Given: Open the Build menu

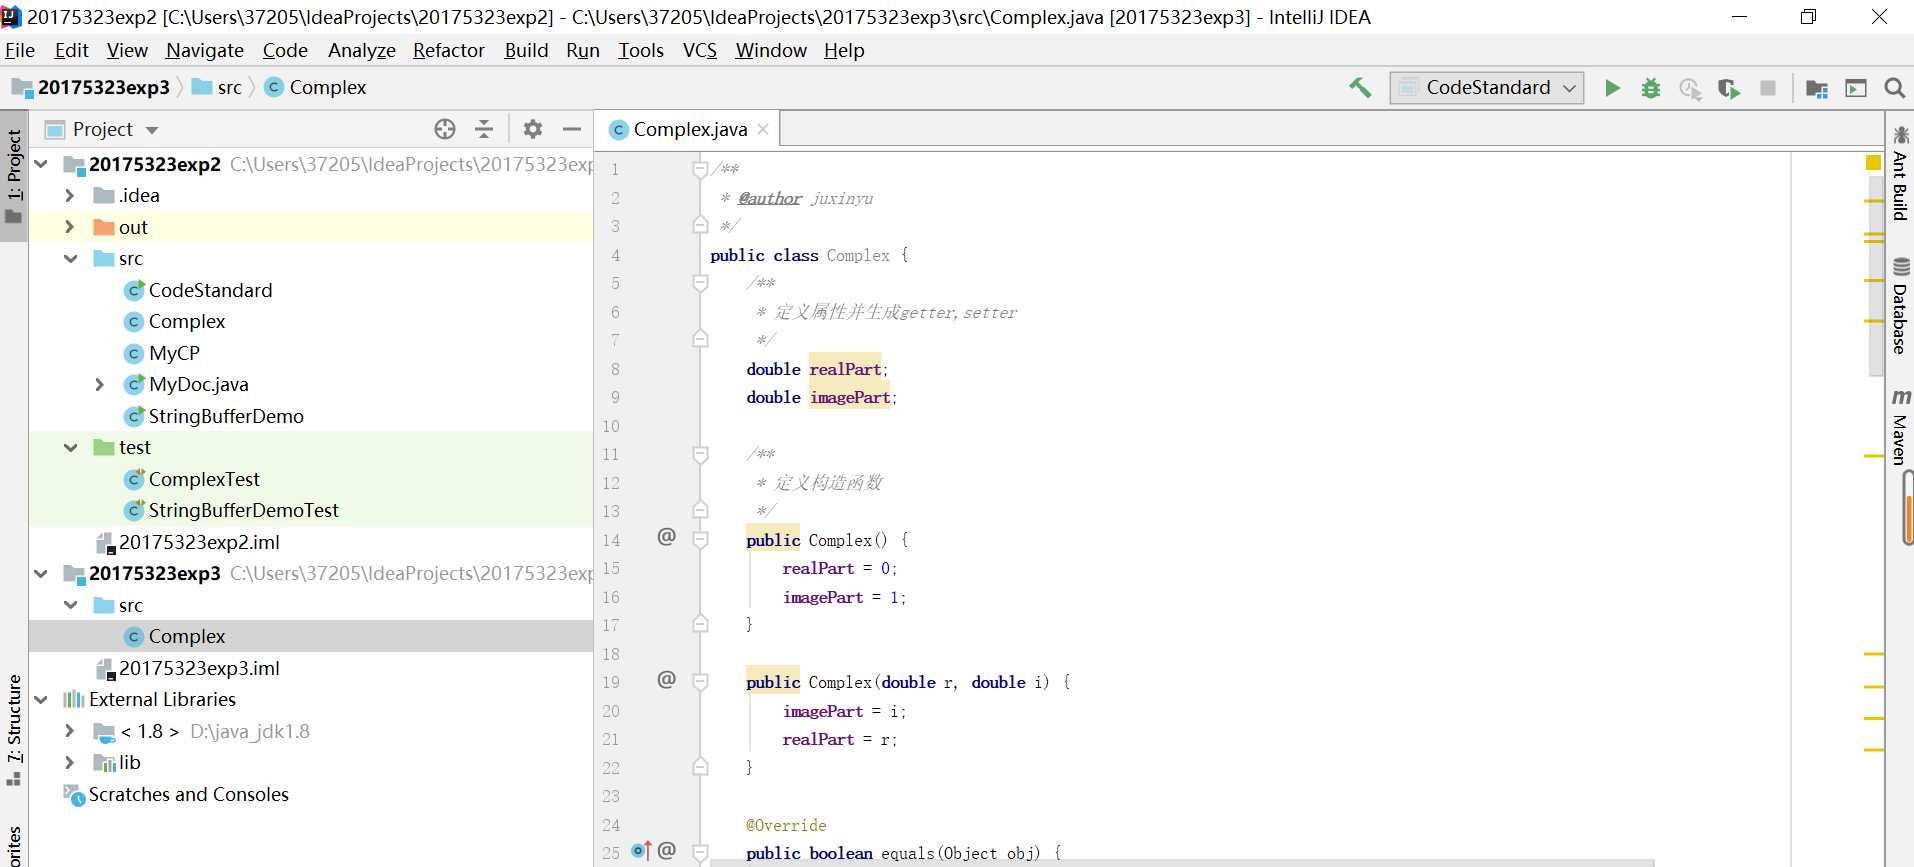Looking at the screenshot, I should tap(526, 50).
